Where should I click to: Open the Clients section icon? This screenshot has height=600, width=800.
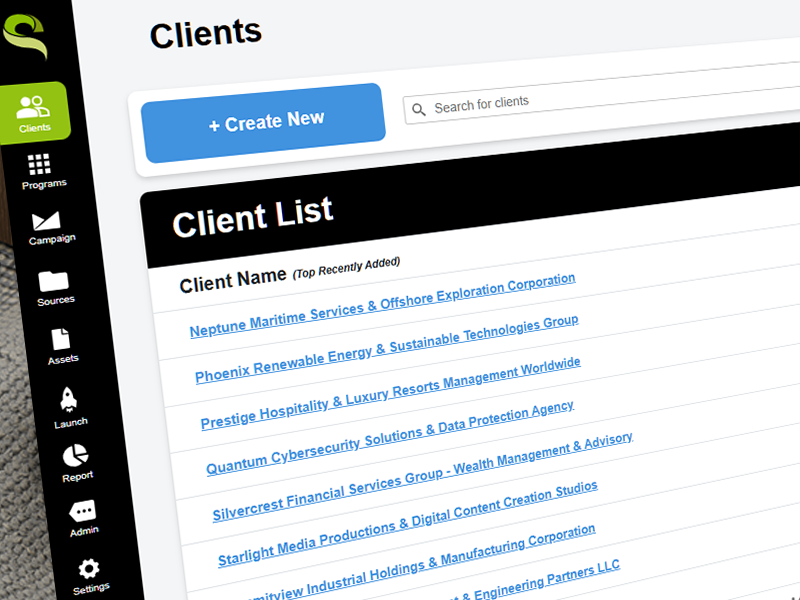pyautogui.click(x=34, y=107)
